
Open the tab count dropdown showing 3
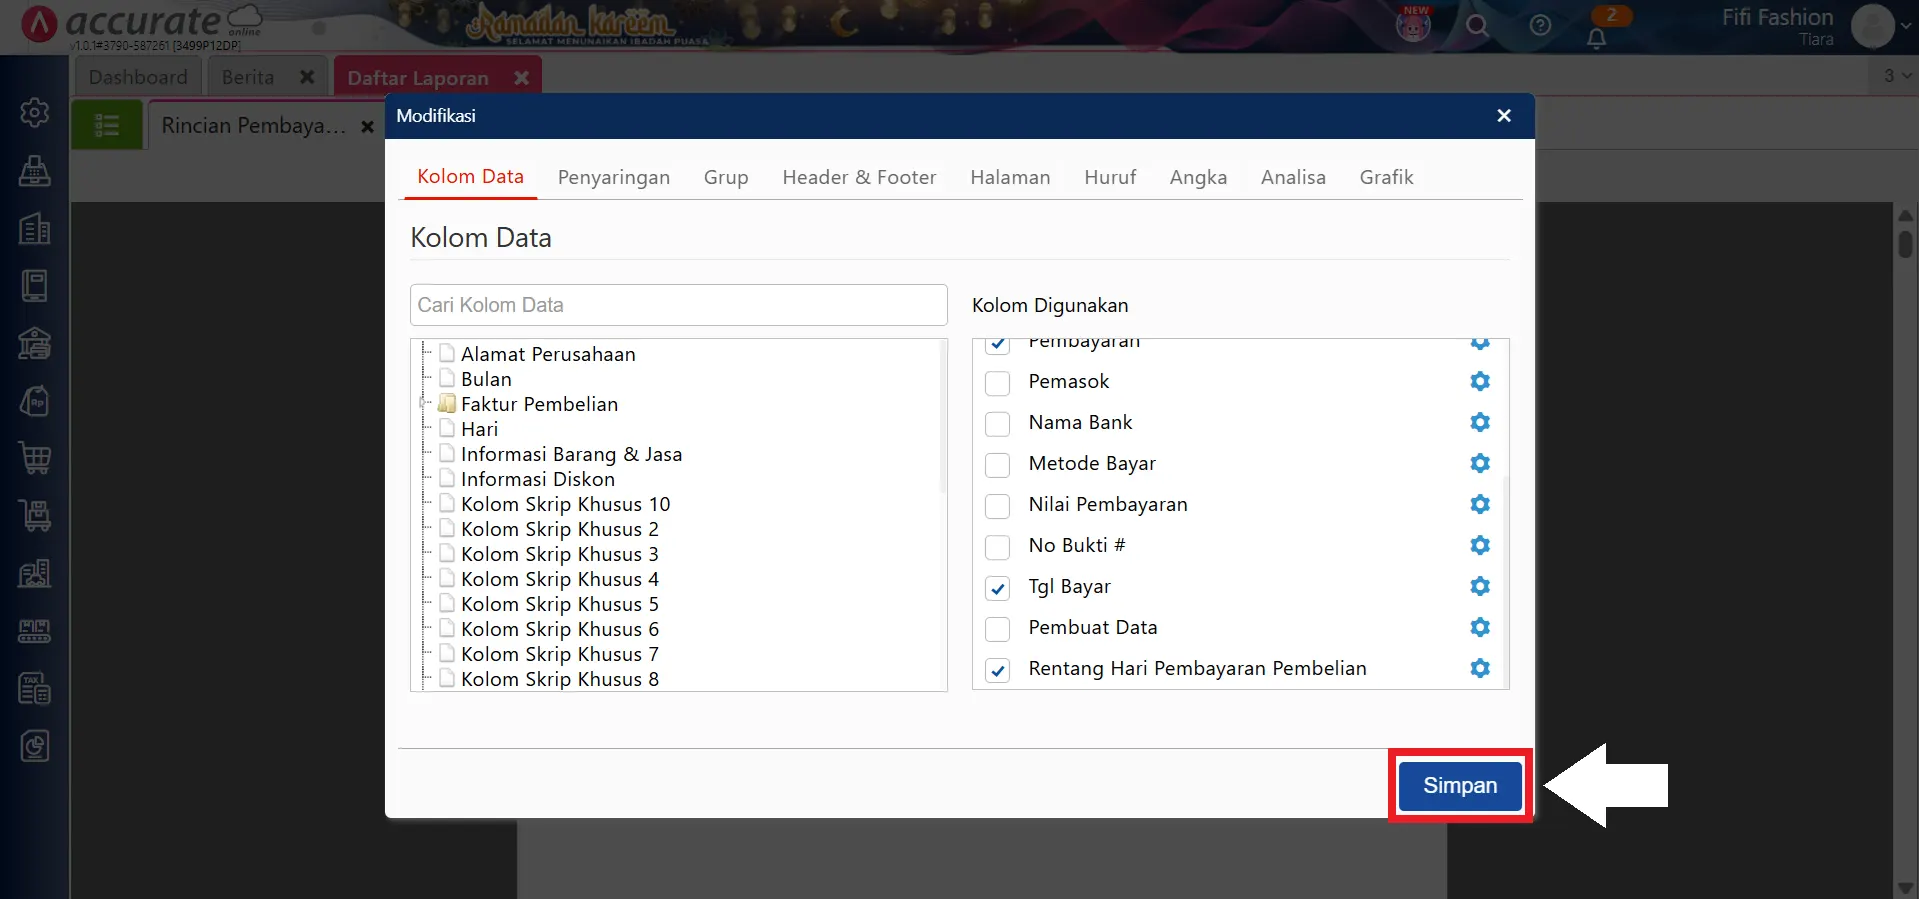[x=1896, y=76]
